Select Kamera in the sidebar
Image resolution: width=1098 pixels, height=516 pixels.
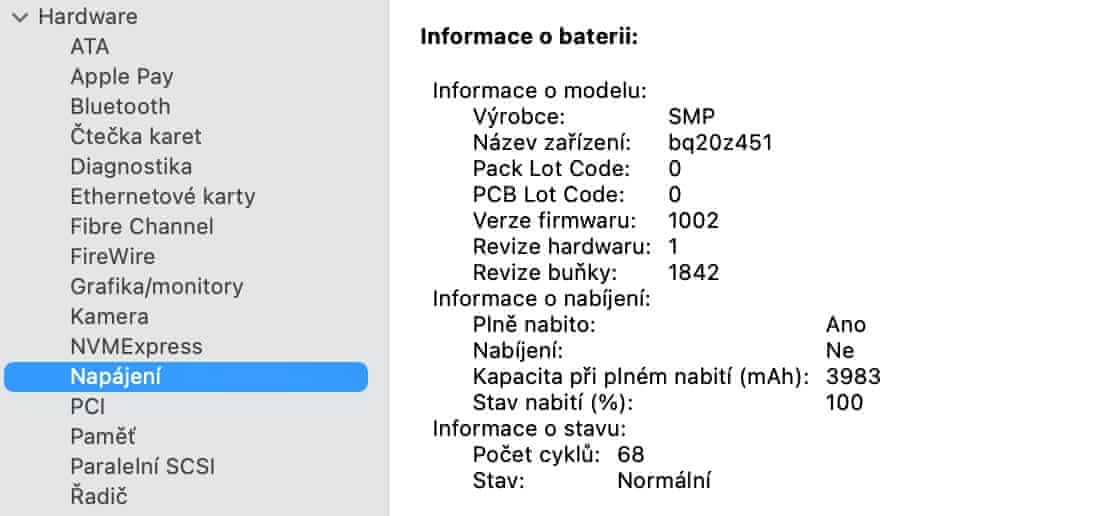[x=109, y=316]
